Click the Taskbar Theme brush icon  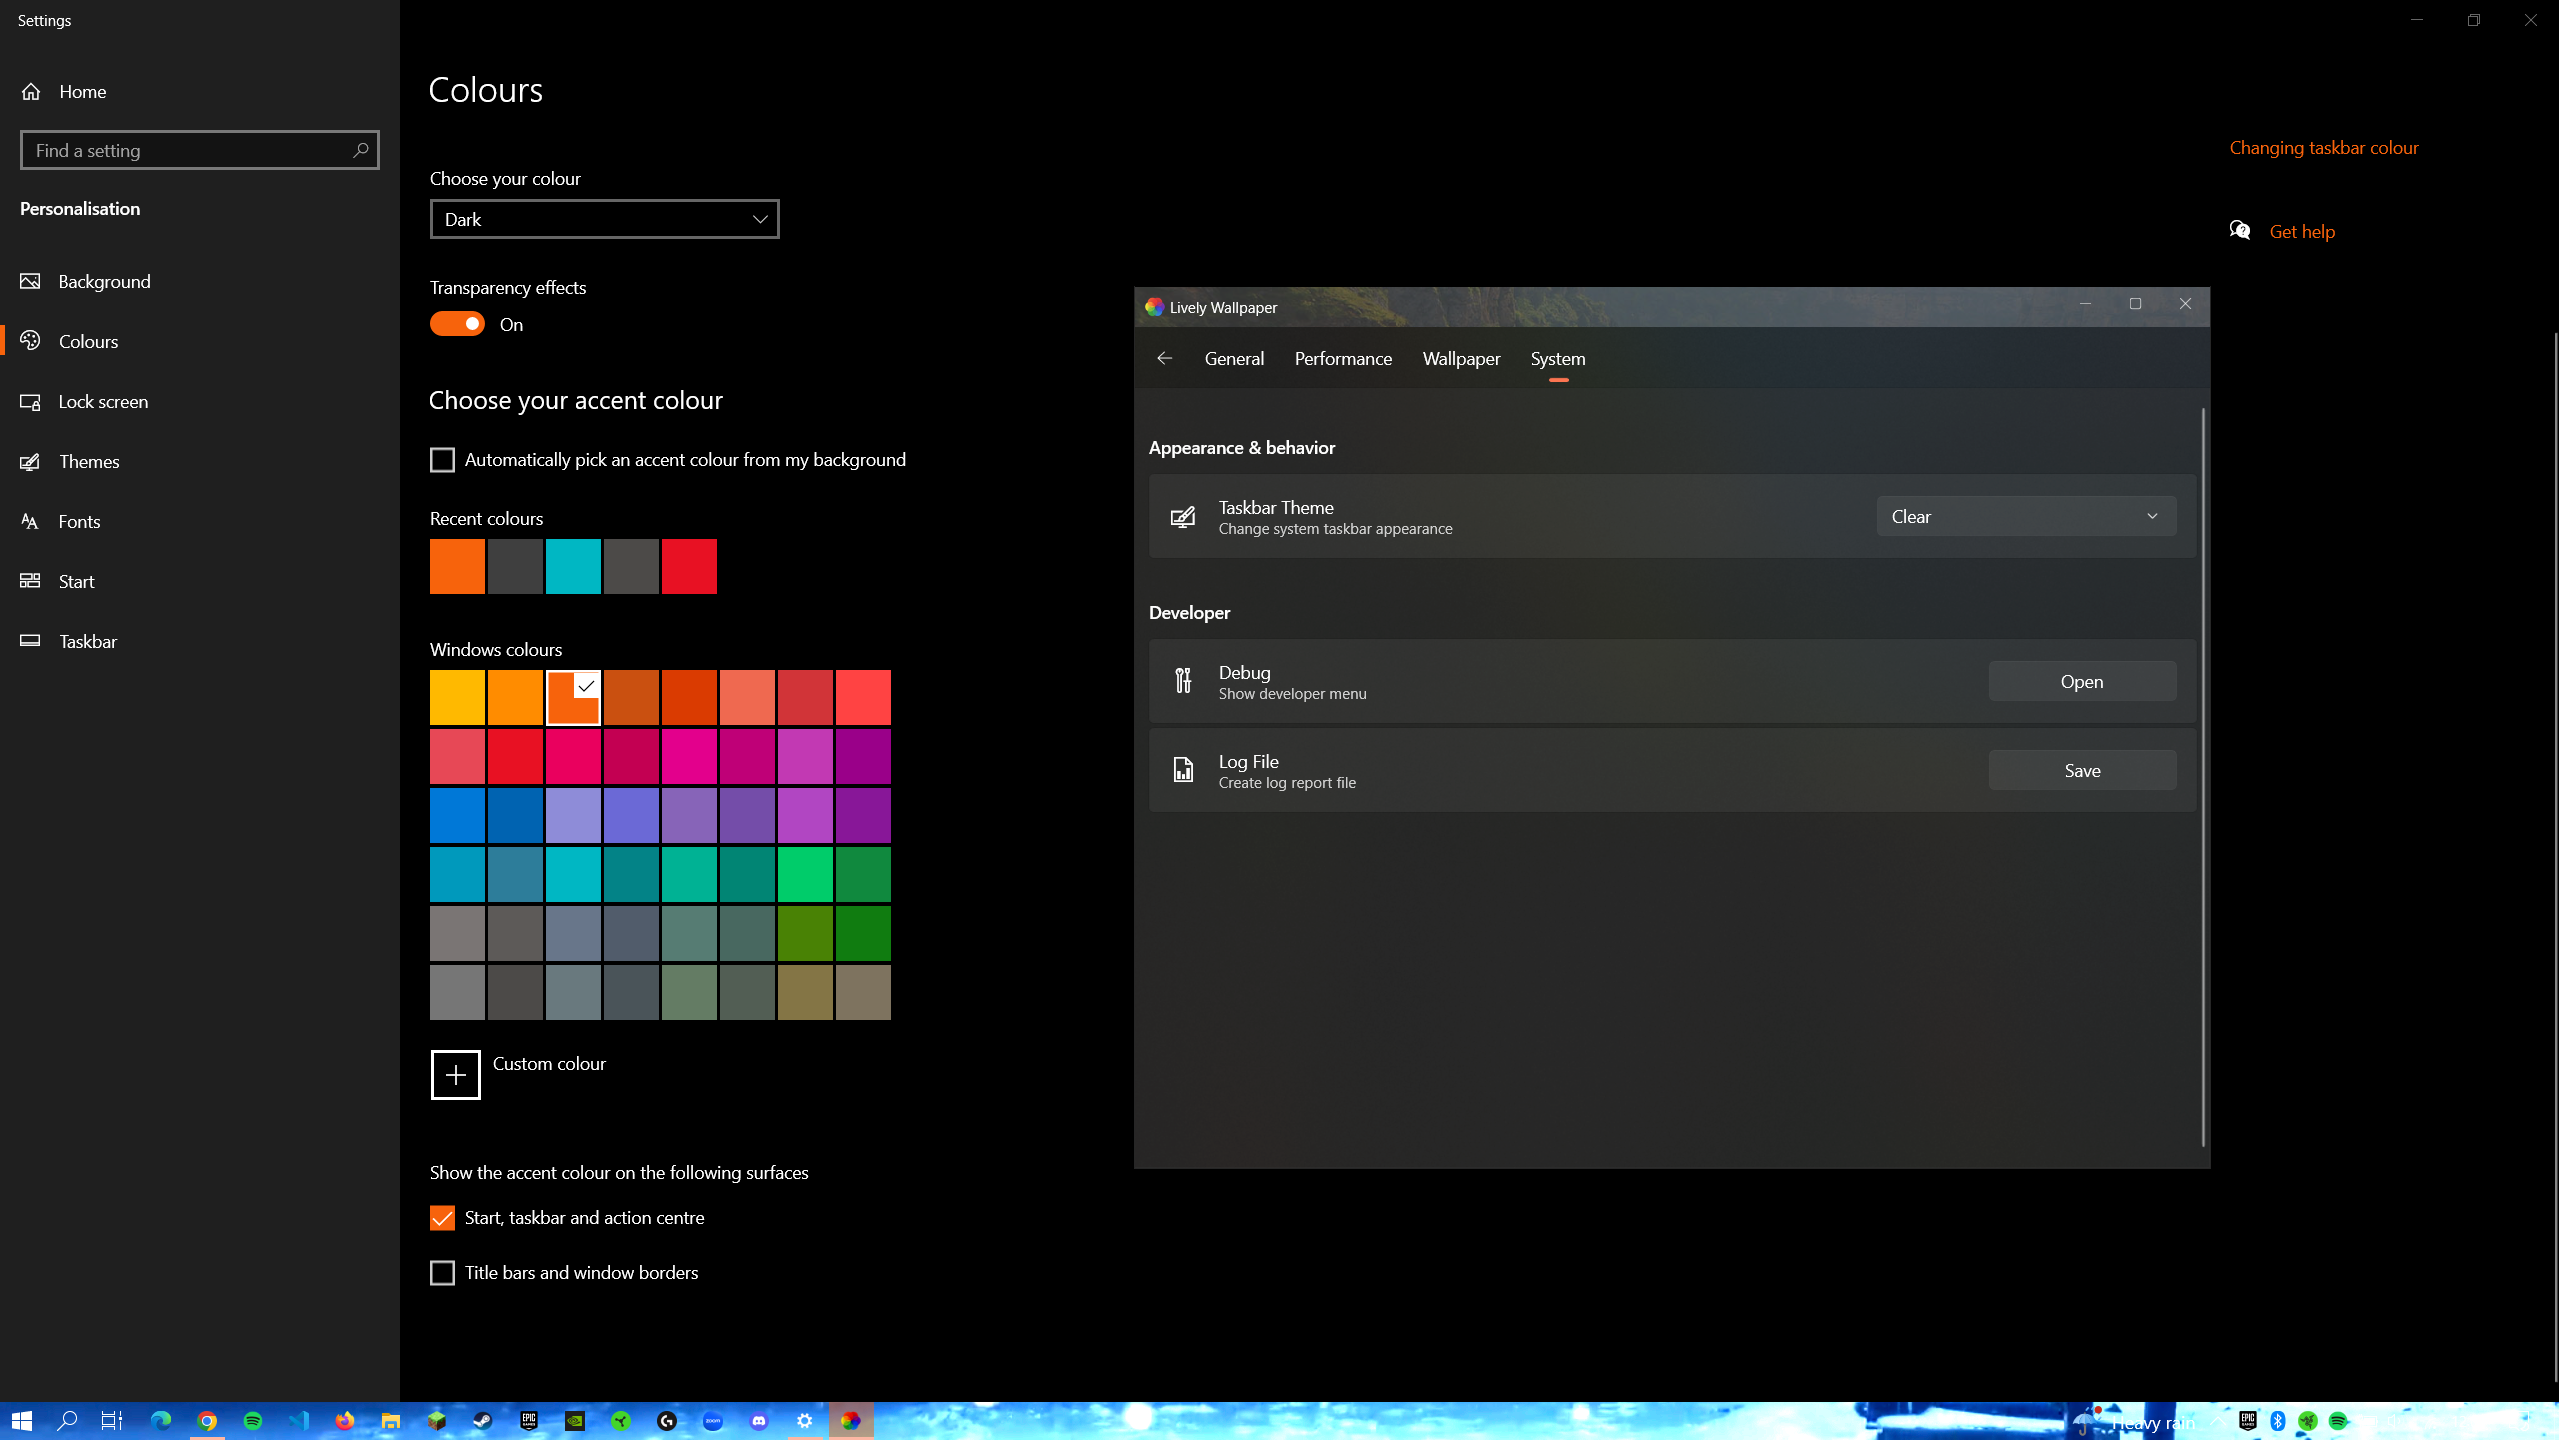pos(1182,516)
